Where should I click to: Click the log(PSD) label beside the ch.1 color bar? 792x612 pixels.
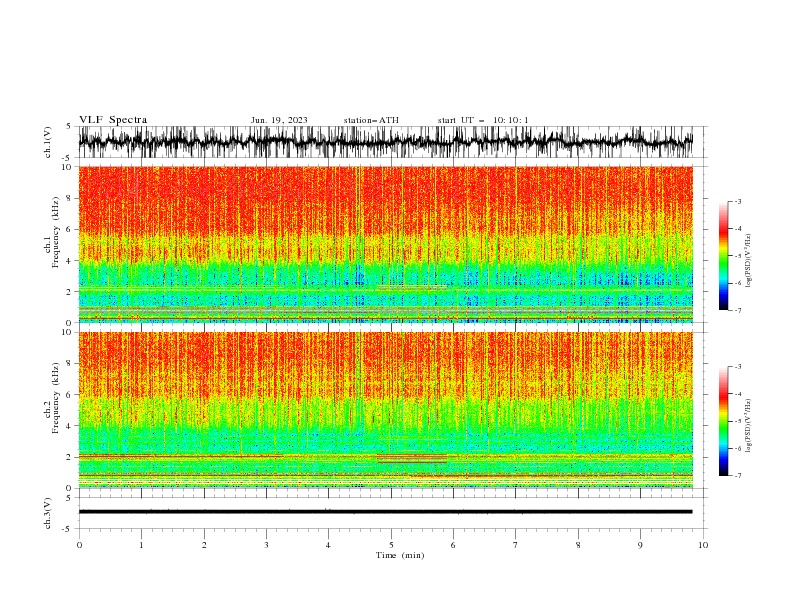click(748, 261)
